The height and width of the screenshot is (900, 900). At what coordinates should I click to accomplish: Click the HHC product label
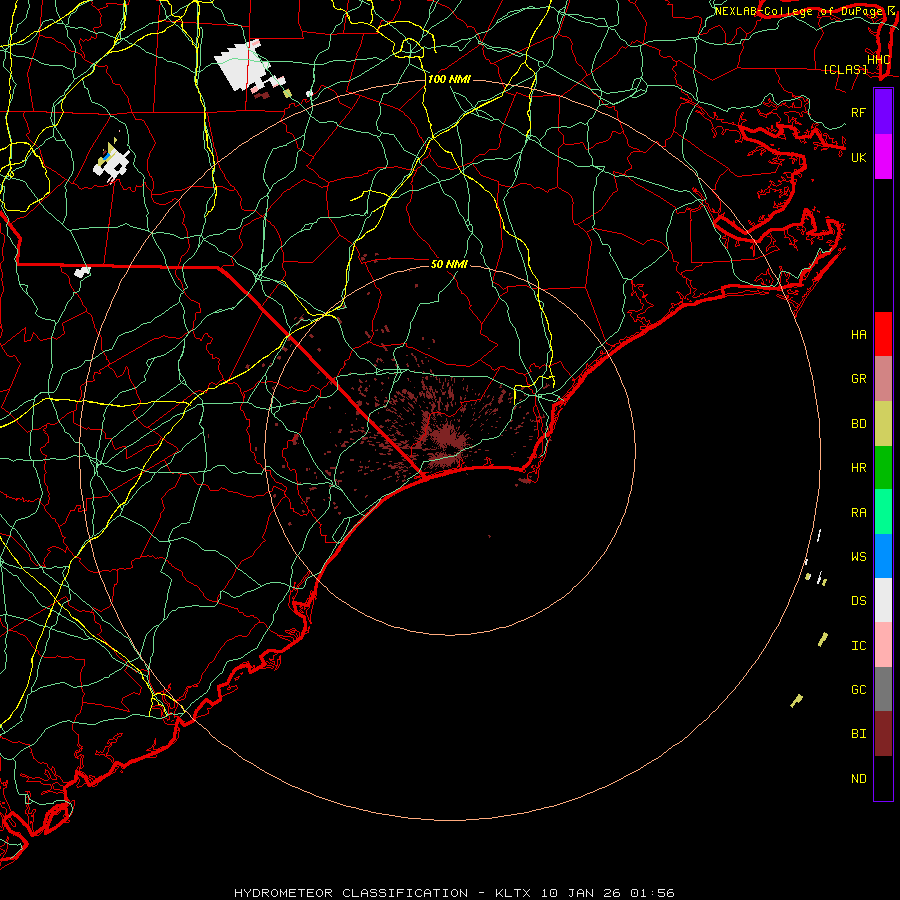(878, 59)
